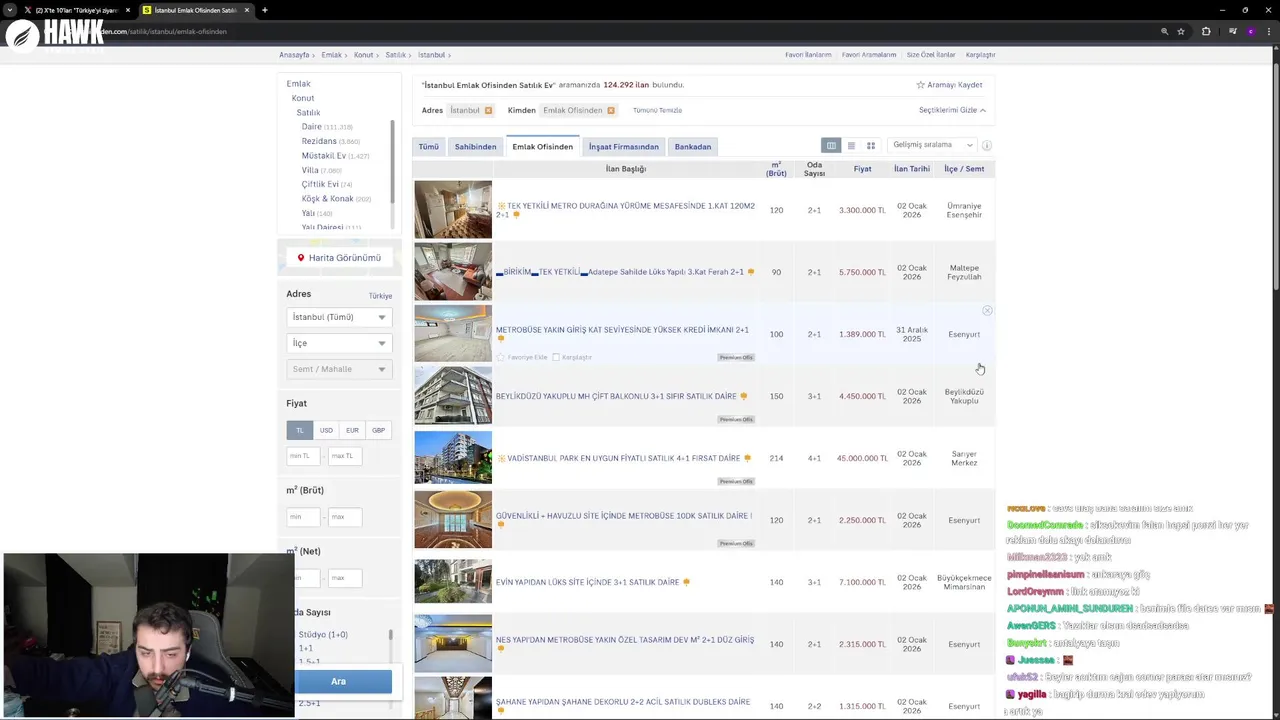Click the min TL price field
Screen dimensions: 1280x720
(303, 456)
